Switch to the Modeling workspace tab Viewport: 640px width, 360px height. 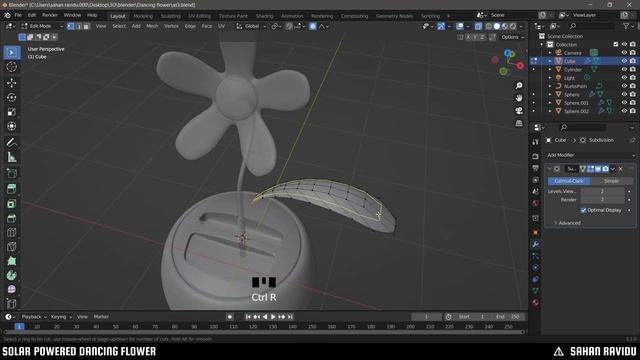tap(143, 16)
